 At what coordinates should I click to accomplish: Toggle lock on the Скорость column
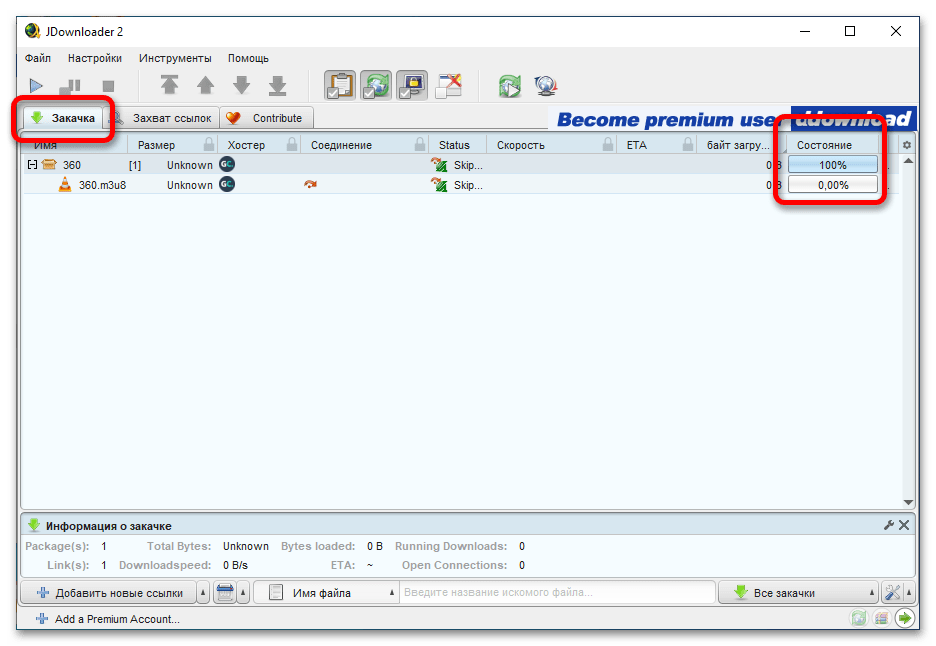pos(608,144)
